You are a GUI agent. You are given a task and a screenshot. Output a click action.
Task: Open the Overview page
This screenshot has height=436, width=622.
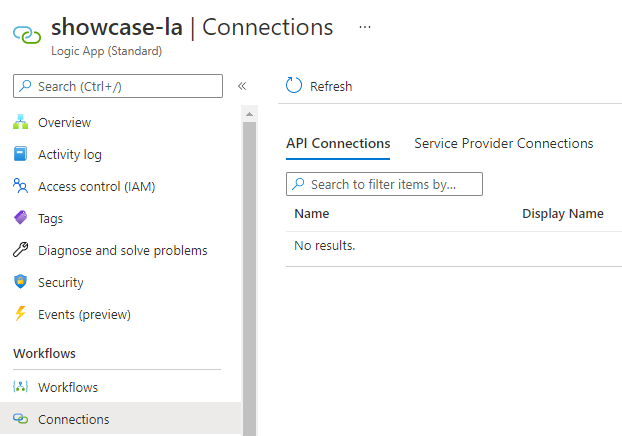click(x=64, y=123)
